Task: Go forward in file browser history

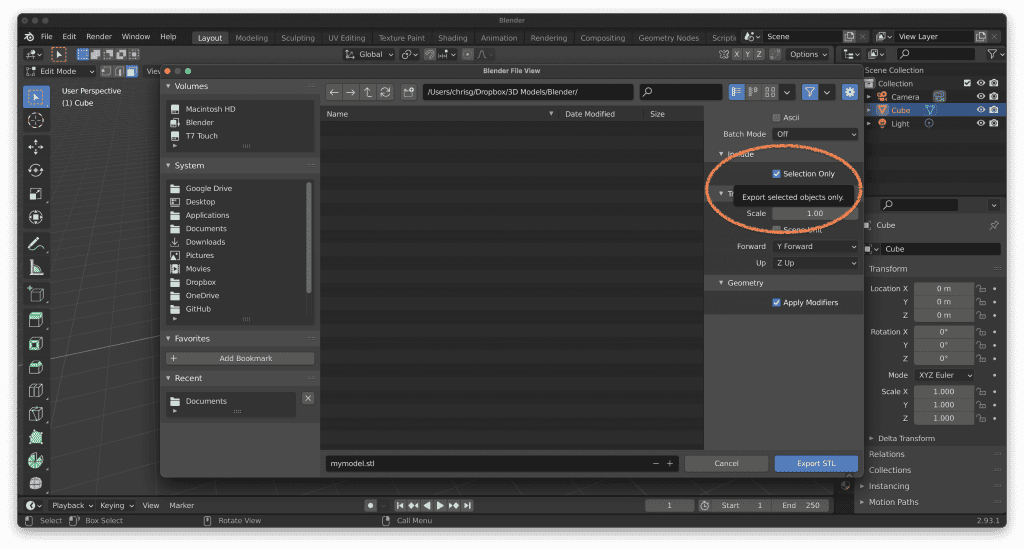Action: tap(351, 92)
